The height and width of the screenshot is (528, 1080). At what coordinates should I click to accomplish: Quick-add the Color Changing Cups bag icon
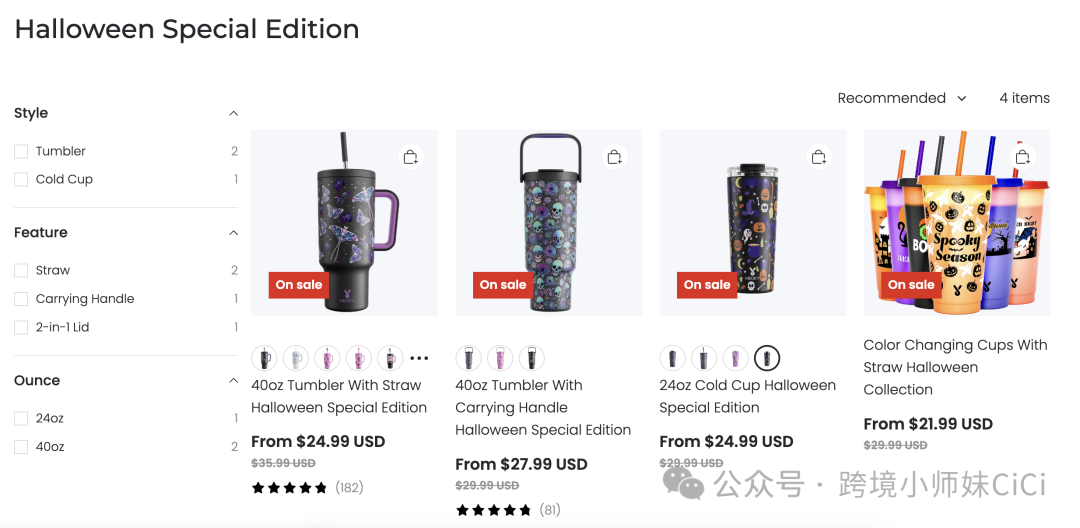point(1023,157)
